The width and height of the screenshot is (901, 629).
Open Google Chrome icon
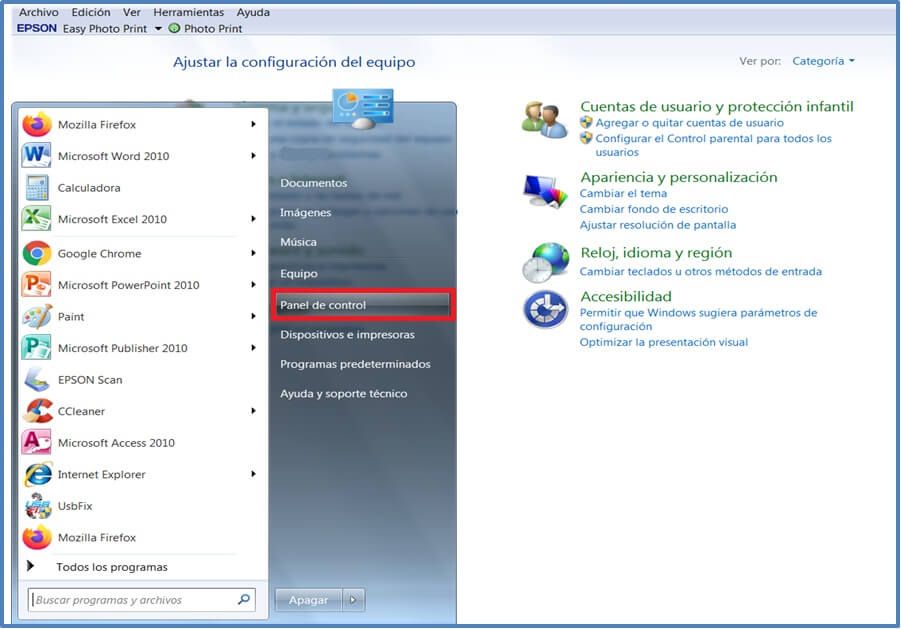click(x=37, y=253)
